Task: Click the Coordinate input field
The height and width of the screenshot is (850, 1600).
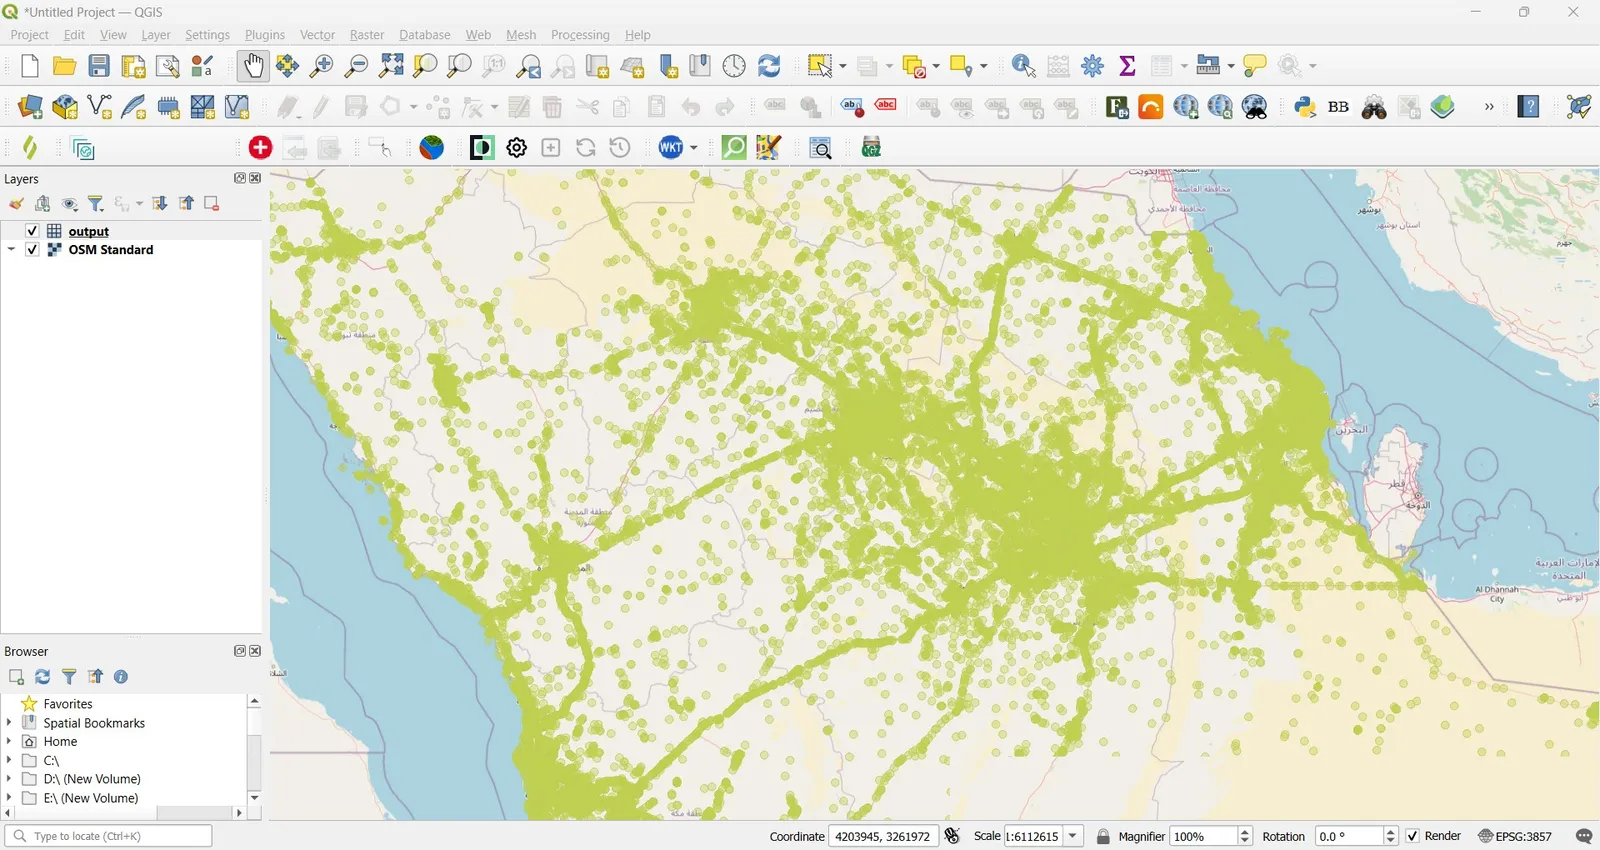Action: (883, 836)
